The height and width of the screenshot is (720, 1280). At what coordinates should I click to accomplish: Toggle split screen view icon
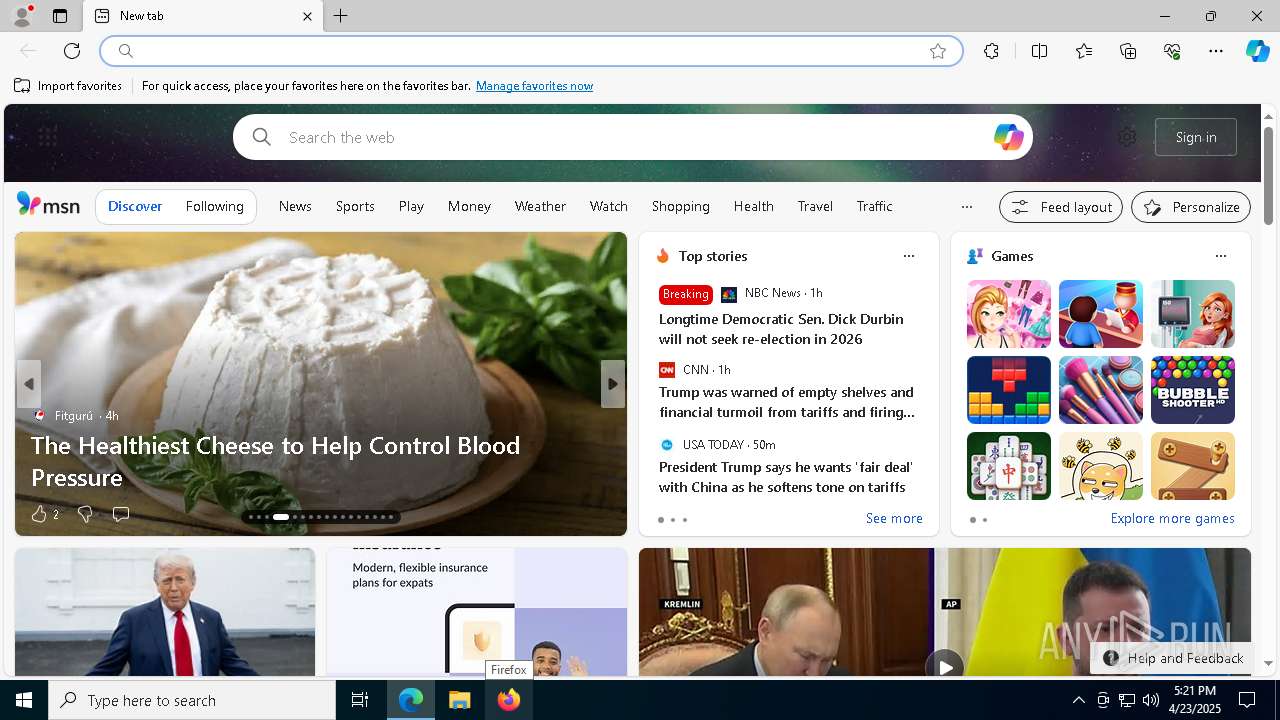1039,51
